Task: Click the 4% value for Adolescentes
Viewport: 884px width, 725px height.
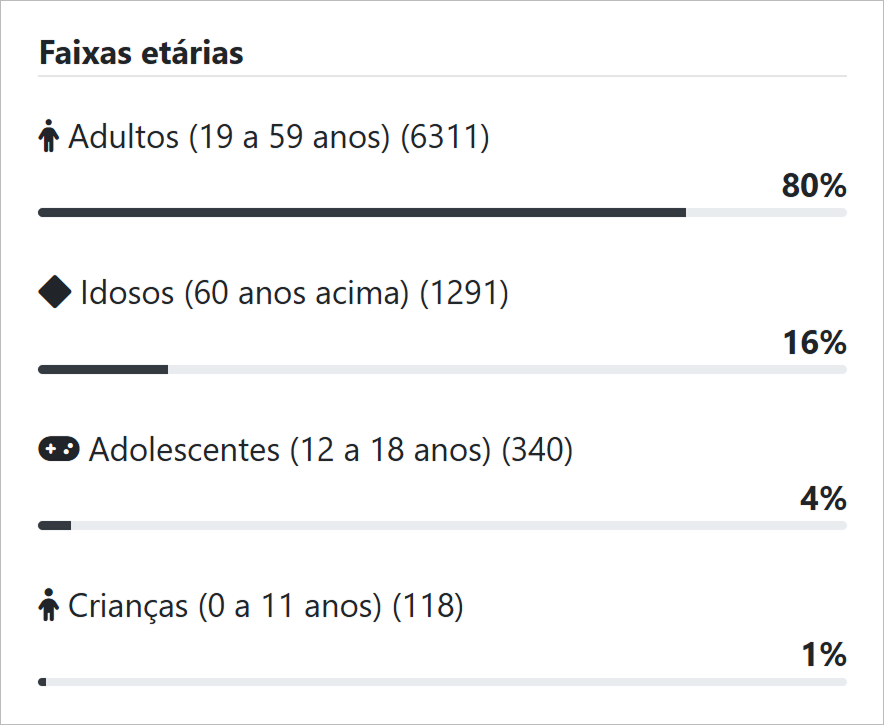Action: coord(823,499)
